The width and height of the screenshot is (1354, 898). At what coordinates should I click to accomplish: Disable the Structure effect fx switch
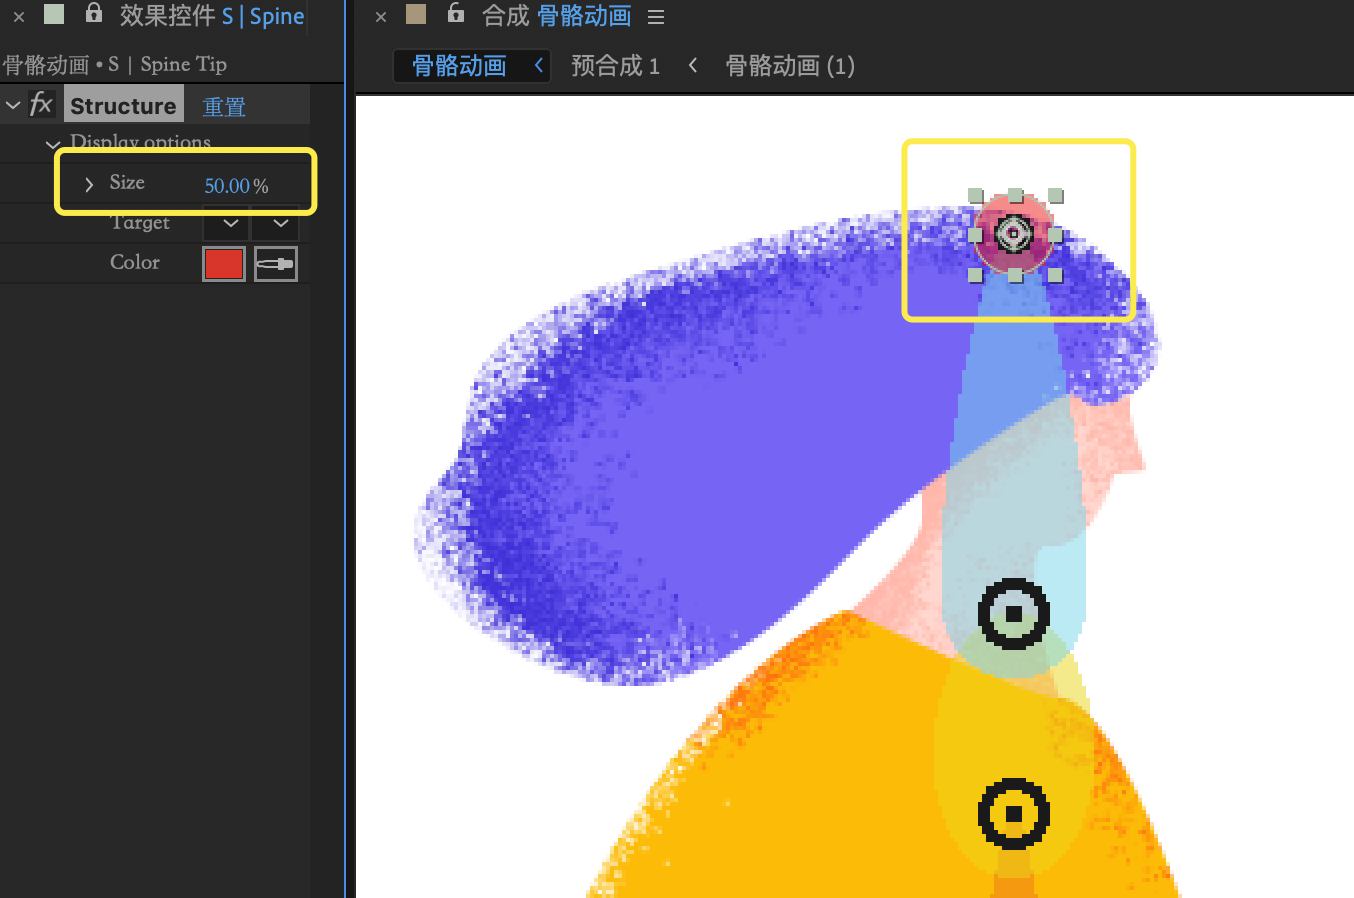(41, 105)
